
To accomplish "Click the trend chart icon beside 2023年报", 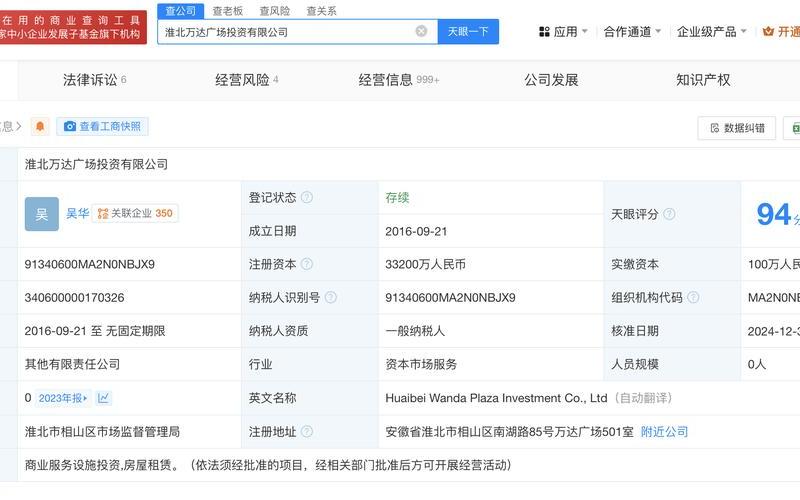I will pos(103,398).
